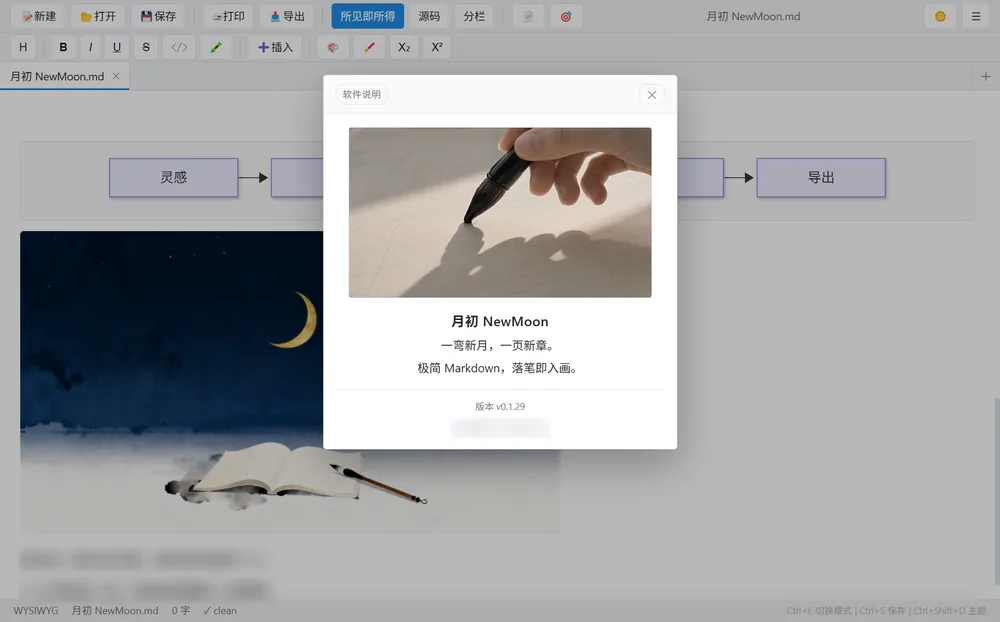1000x622 pixels.
Task: Click the brush-writing photo in the dialog
Action: point(500,212)
